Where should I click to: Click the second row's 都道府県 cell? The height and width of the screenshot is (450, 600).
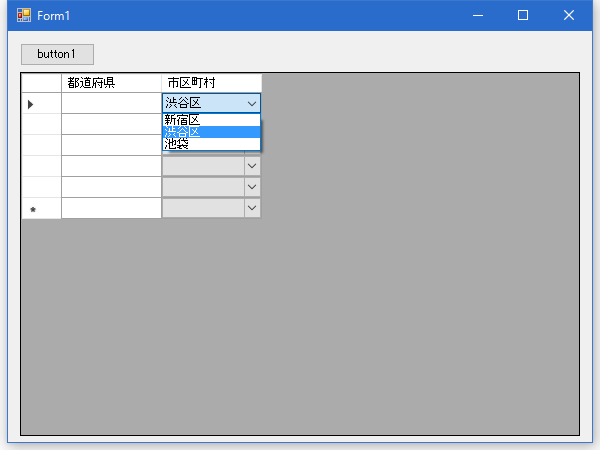(x=111, y=124)
